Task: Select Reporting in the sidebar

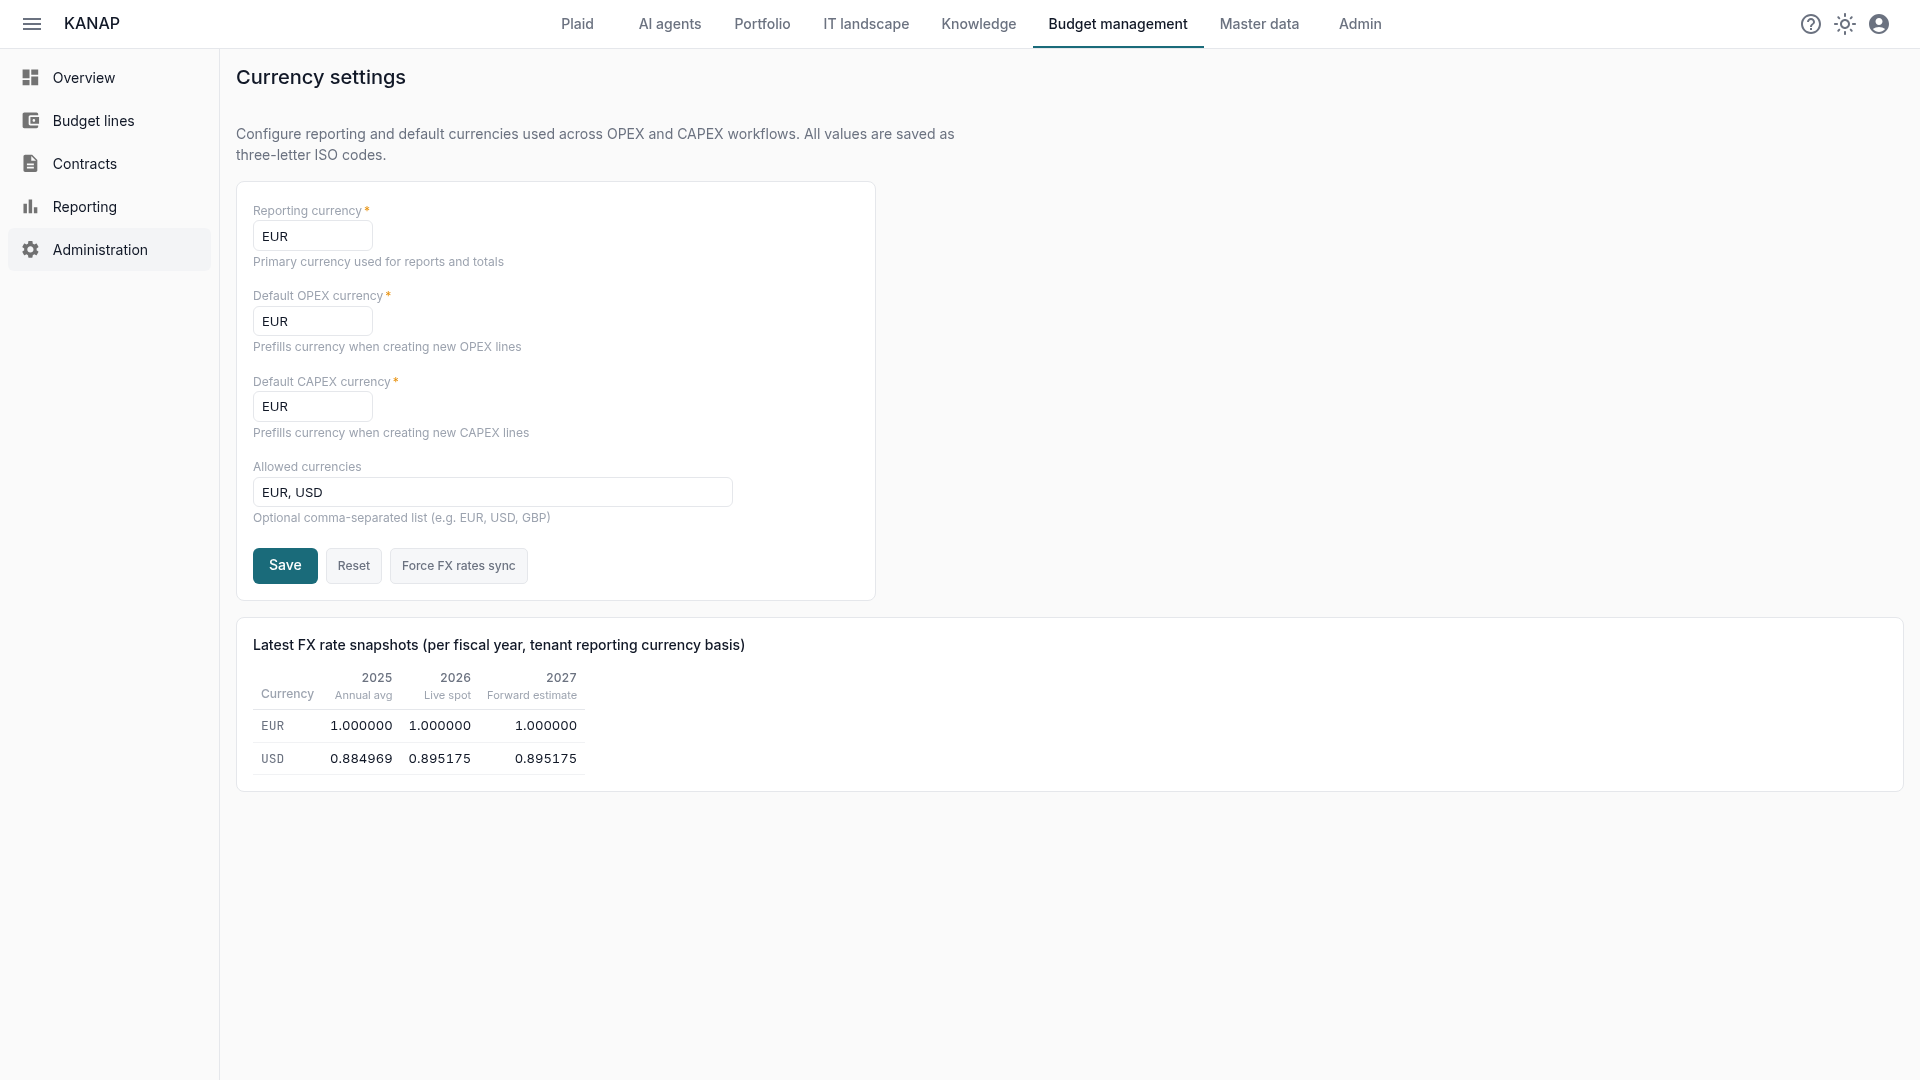Action: point(109,207)
